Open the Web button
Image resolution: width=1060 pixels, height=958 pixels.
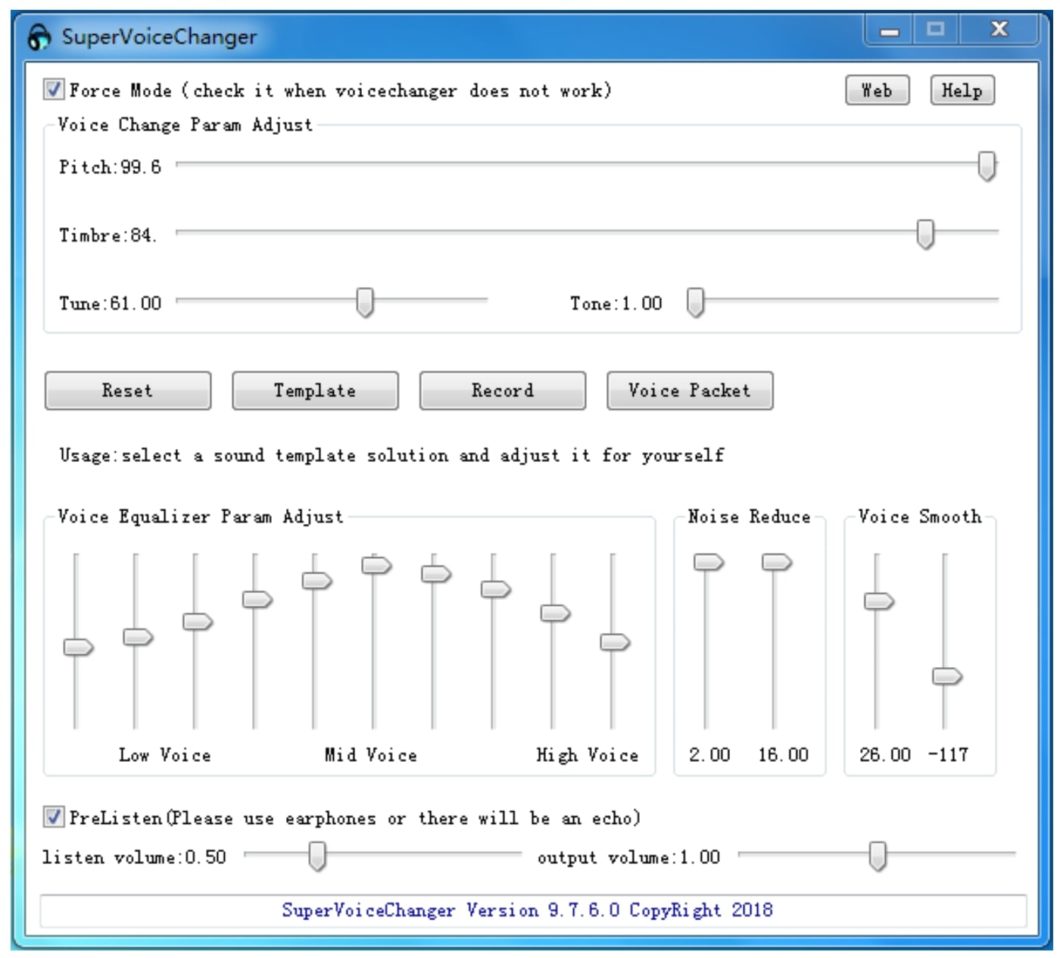(877, 90)
